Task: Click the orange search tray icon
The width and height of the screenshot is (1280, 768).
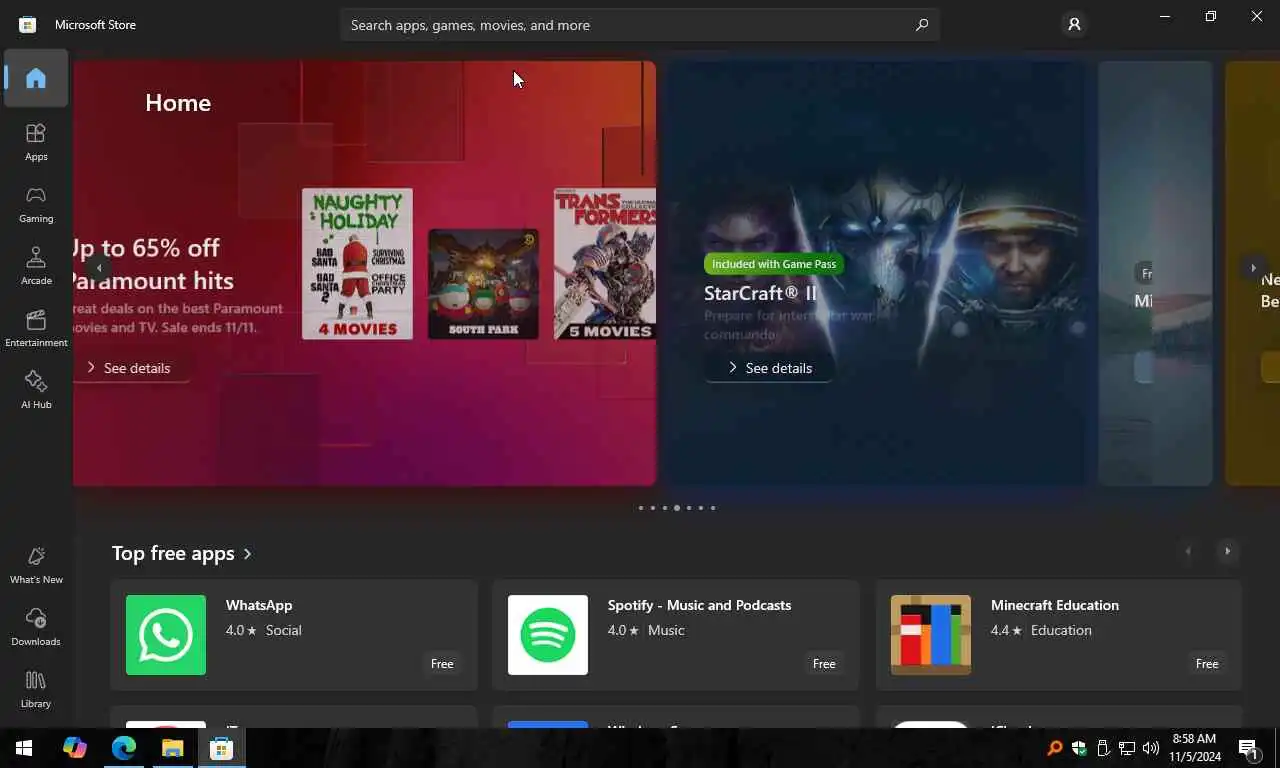Action: coord(1055,748)
